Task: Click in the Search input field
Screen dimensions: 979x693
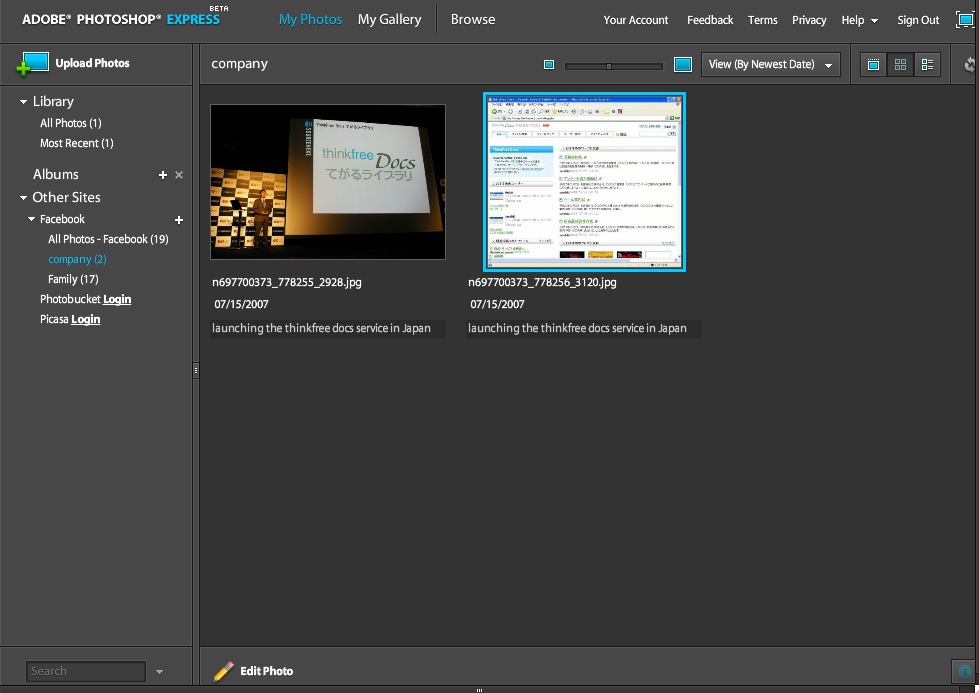Action: tap(86, 671)
